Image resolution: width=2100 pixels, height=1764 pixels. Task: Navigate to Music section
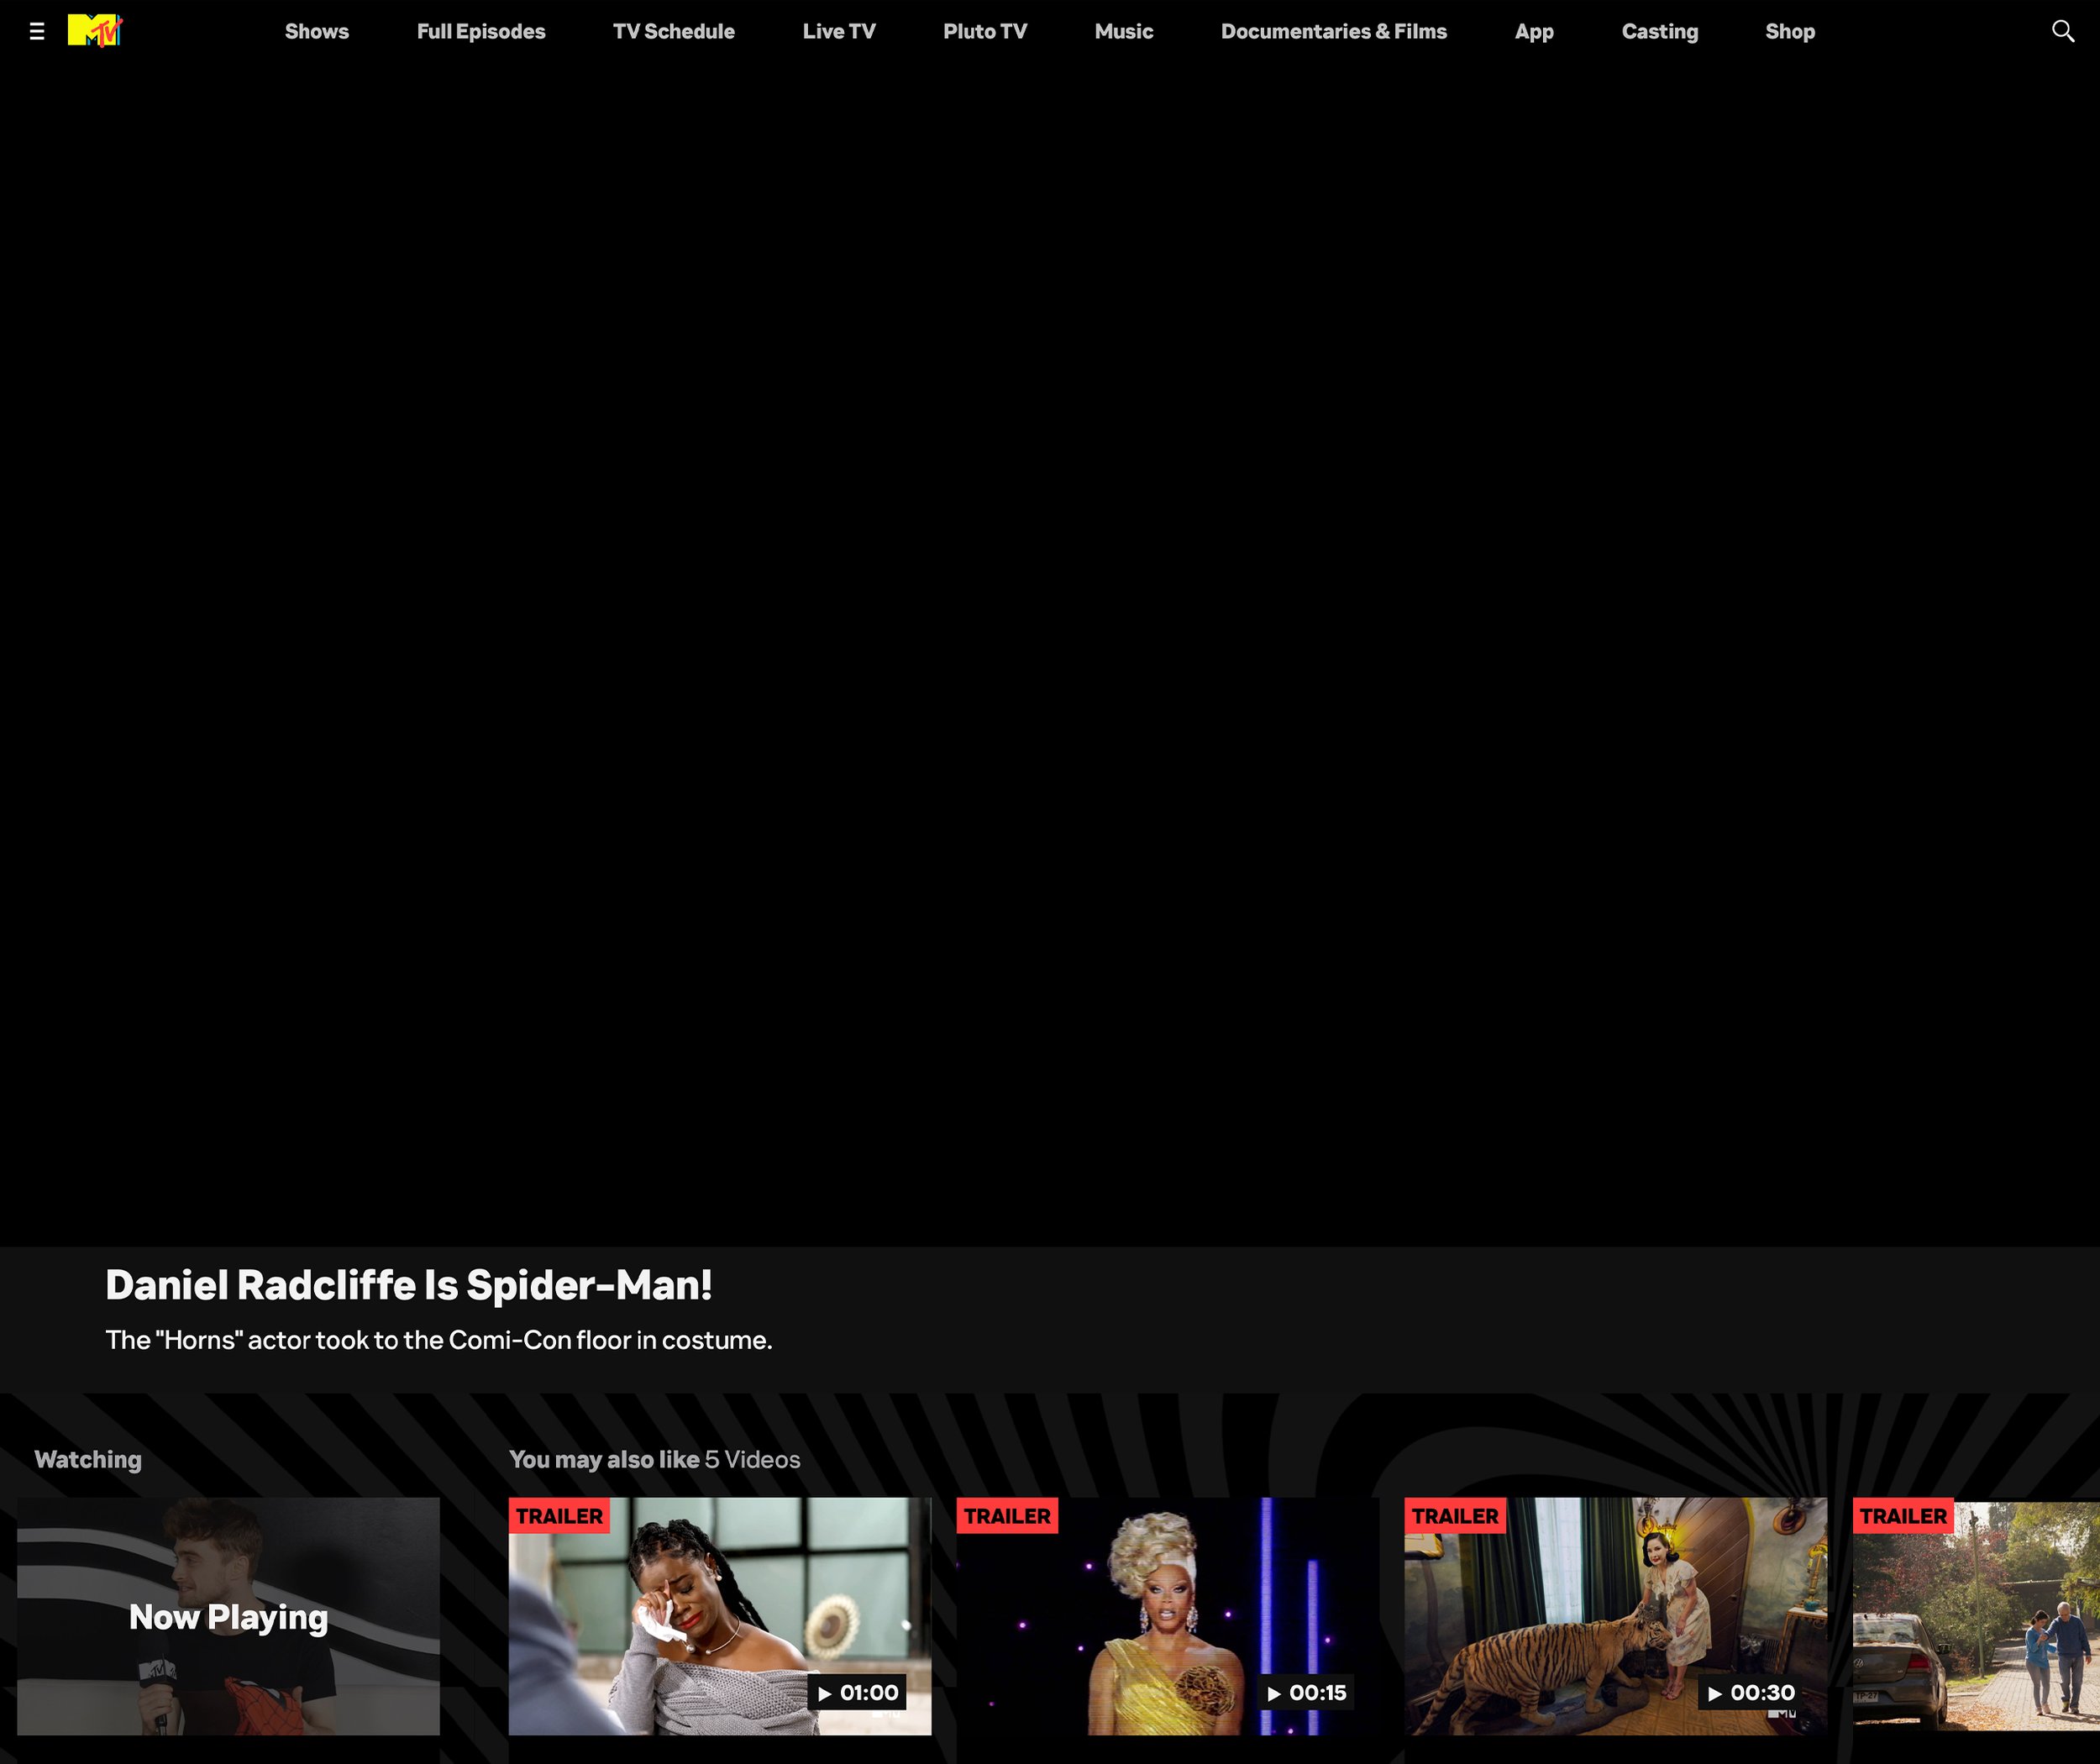[1124, 31]
